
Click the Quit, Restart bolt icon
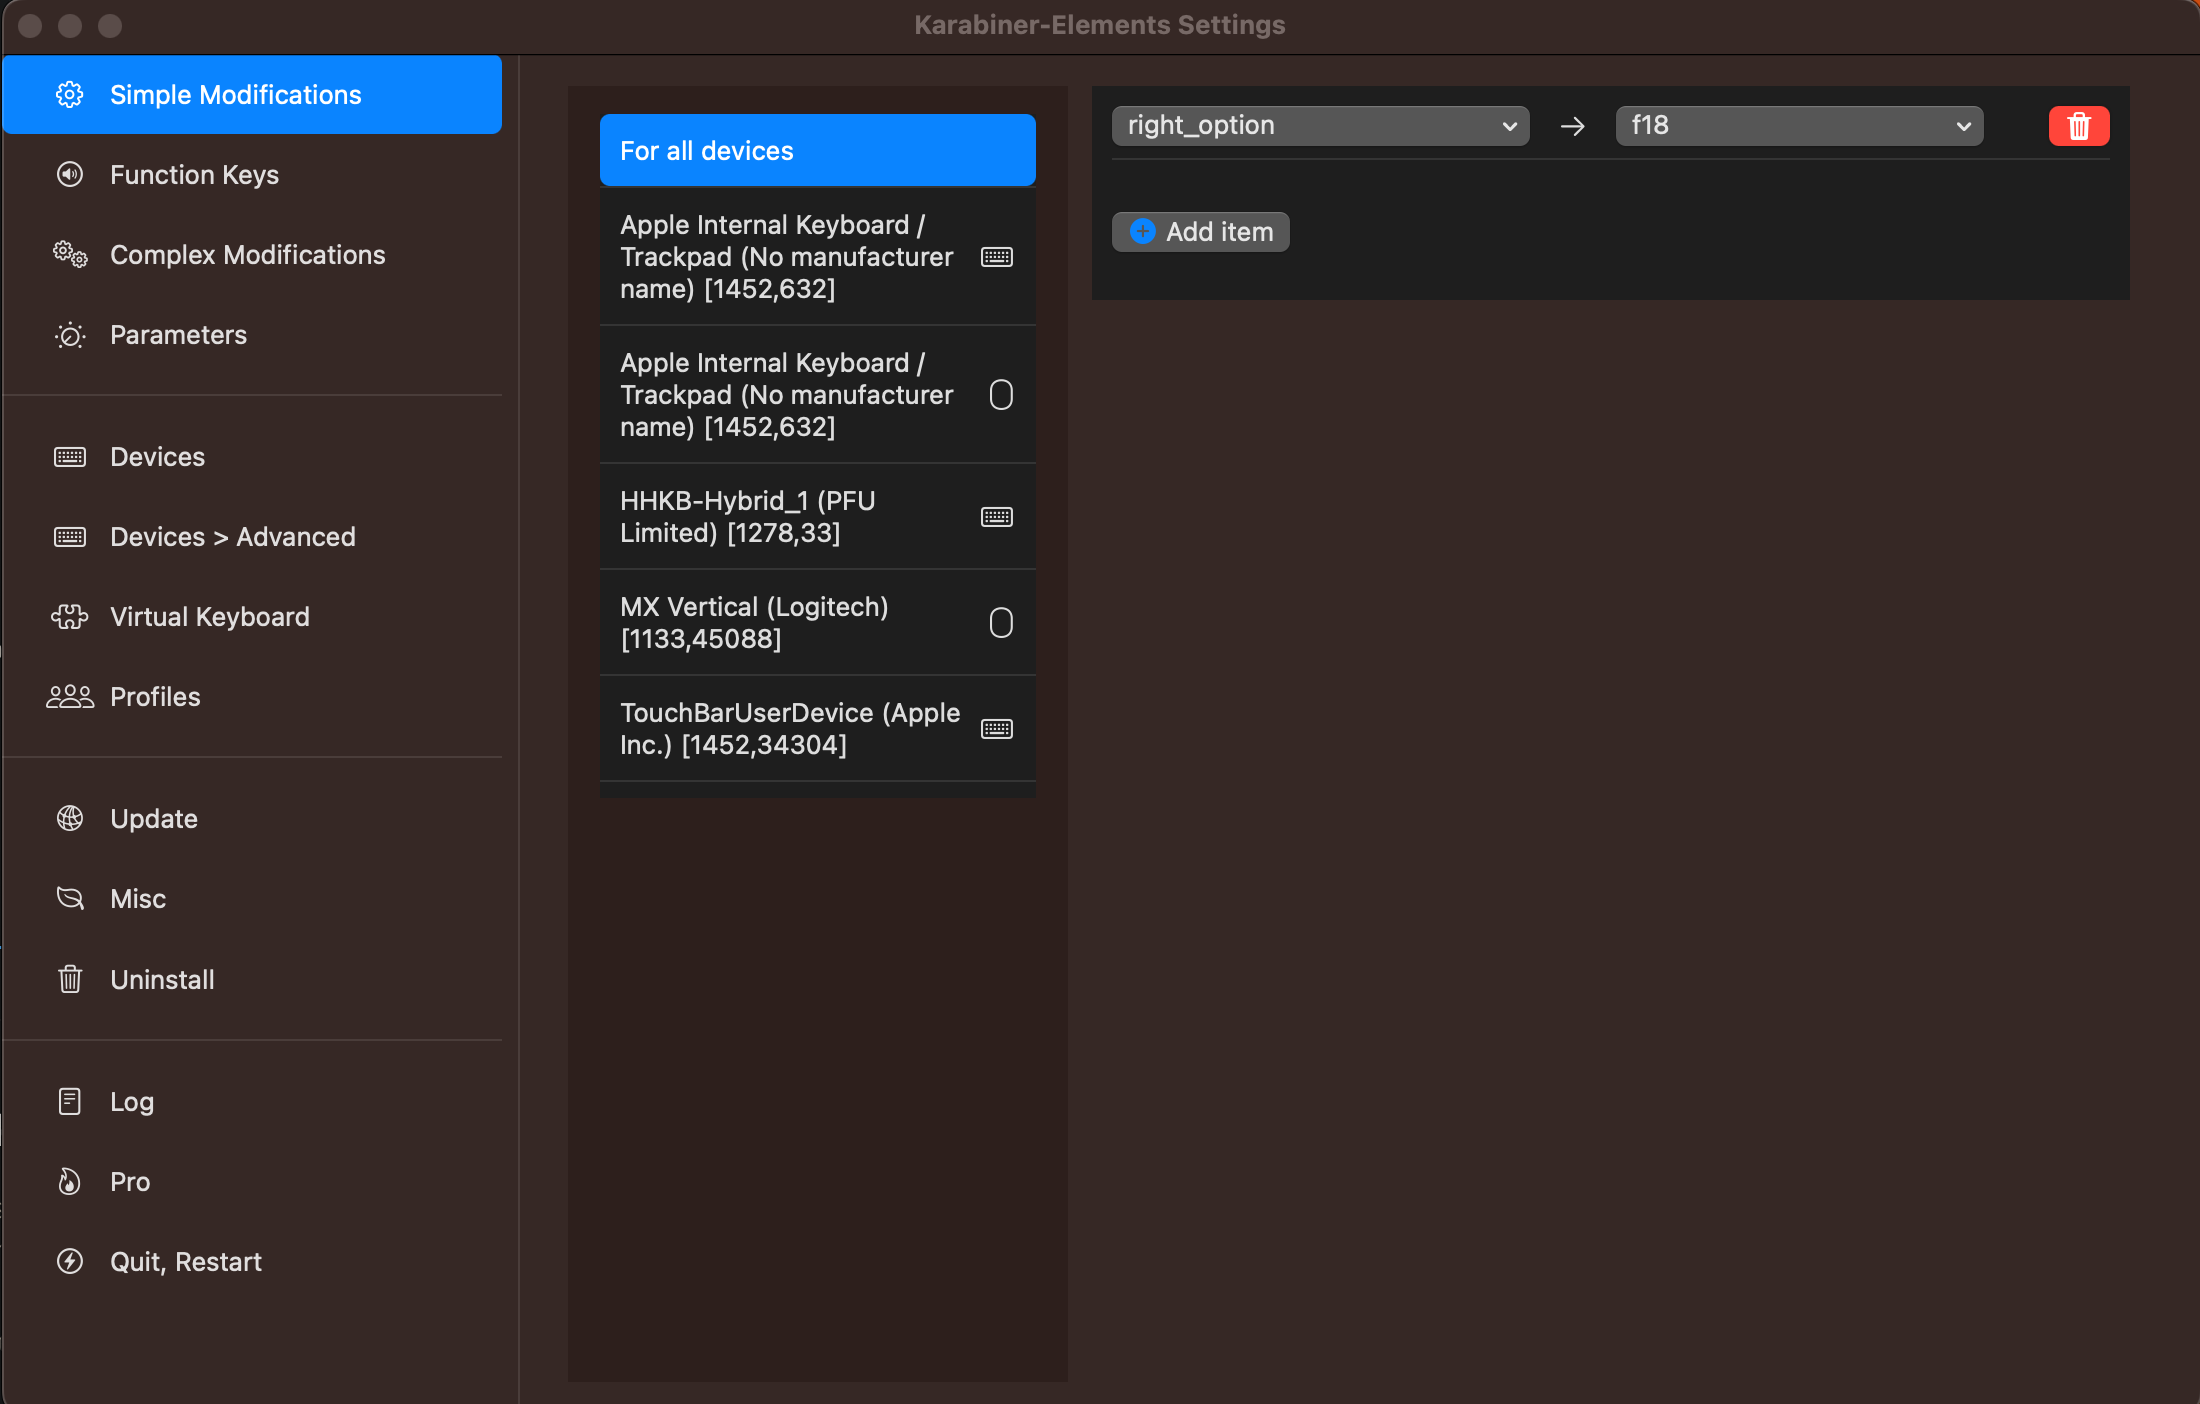pyautogui.click(x=70, y=1262)
